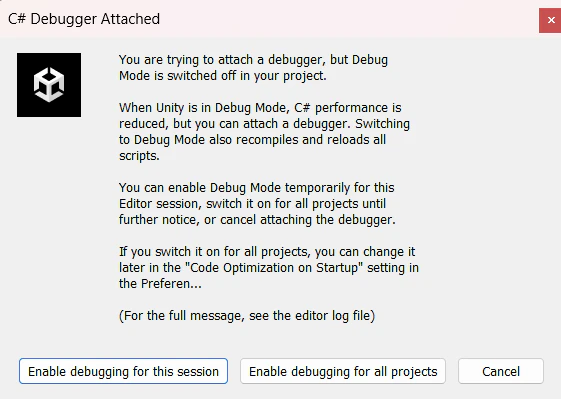Click the 'see the editor log file' note
The image size is (561, 399).
coord(312,316)
